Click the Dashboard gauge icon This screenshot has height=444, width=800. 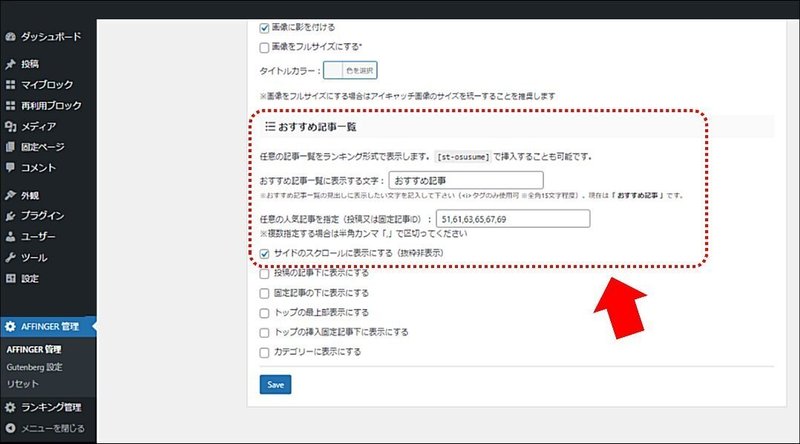pos(10,37)
